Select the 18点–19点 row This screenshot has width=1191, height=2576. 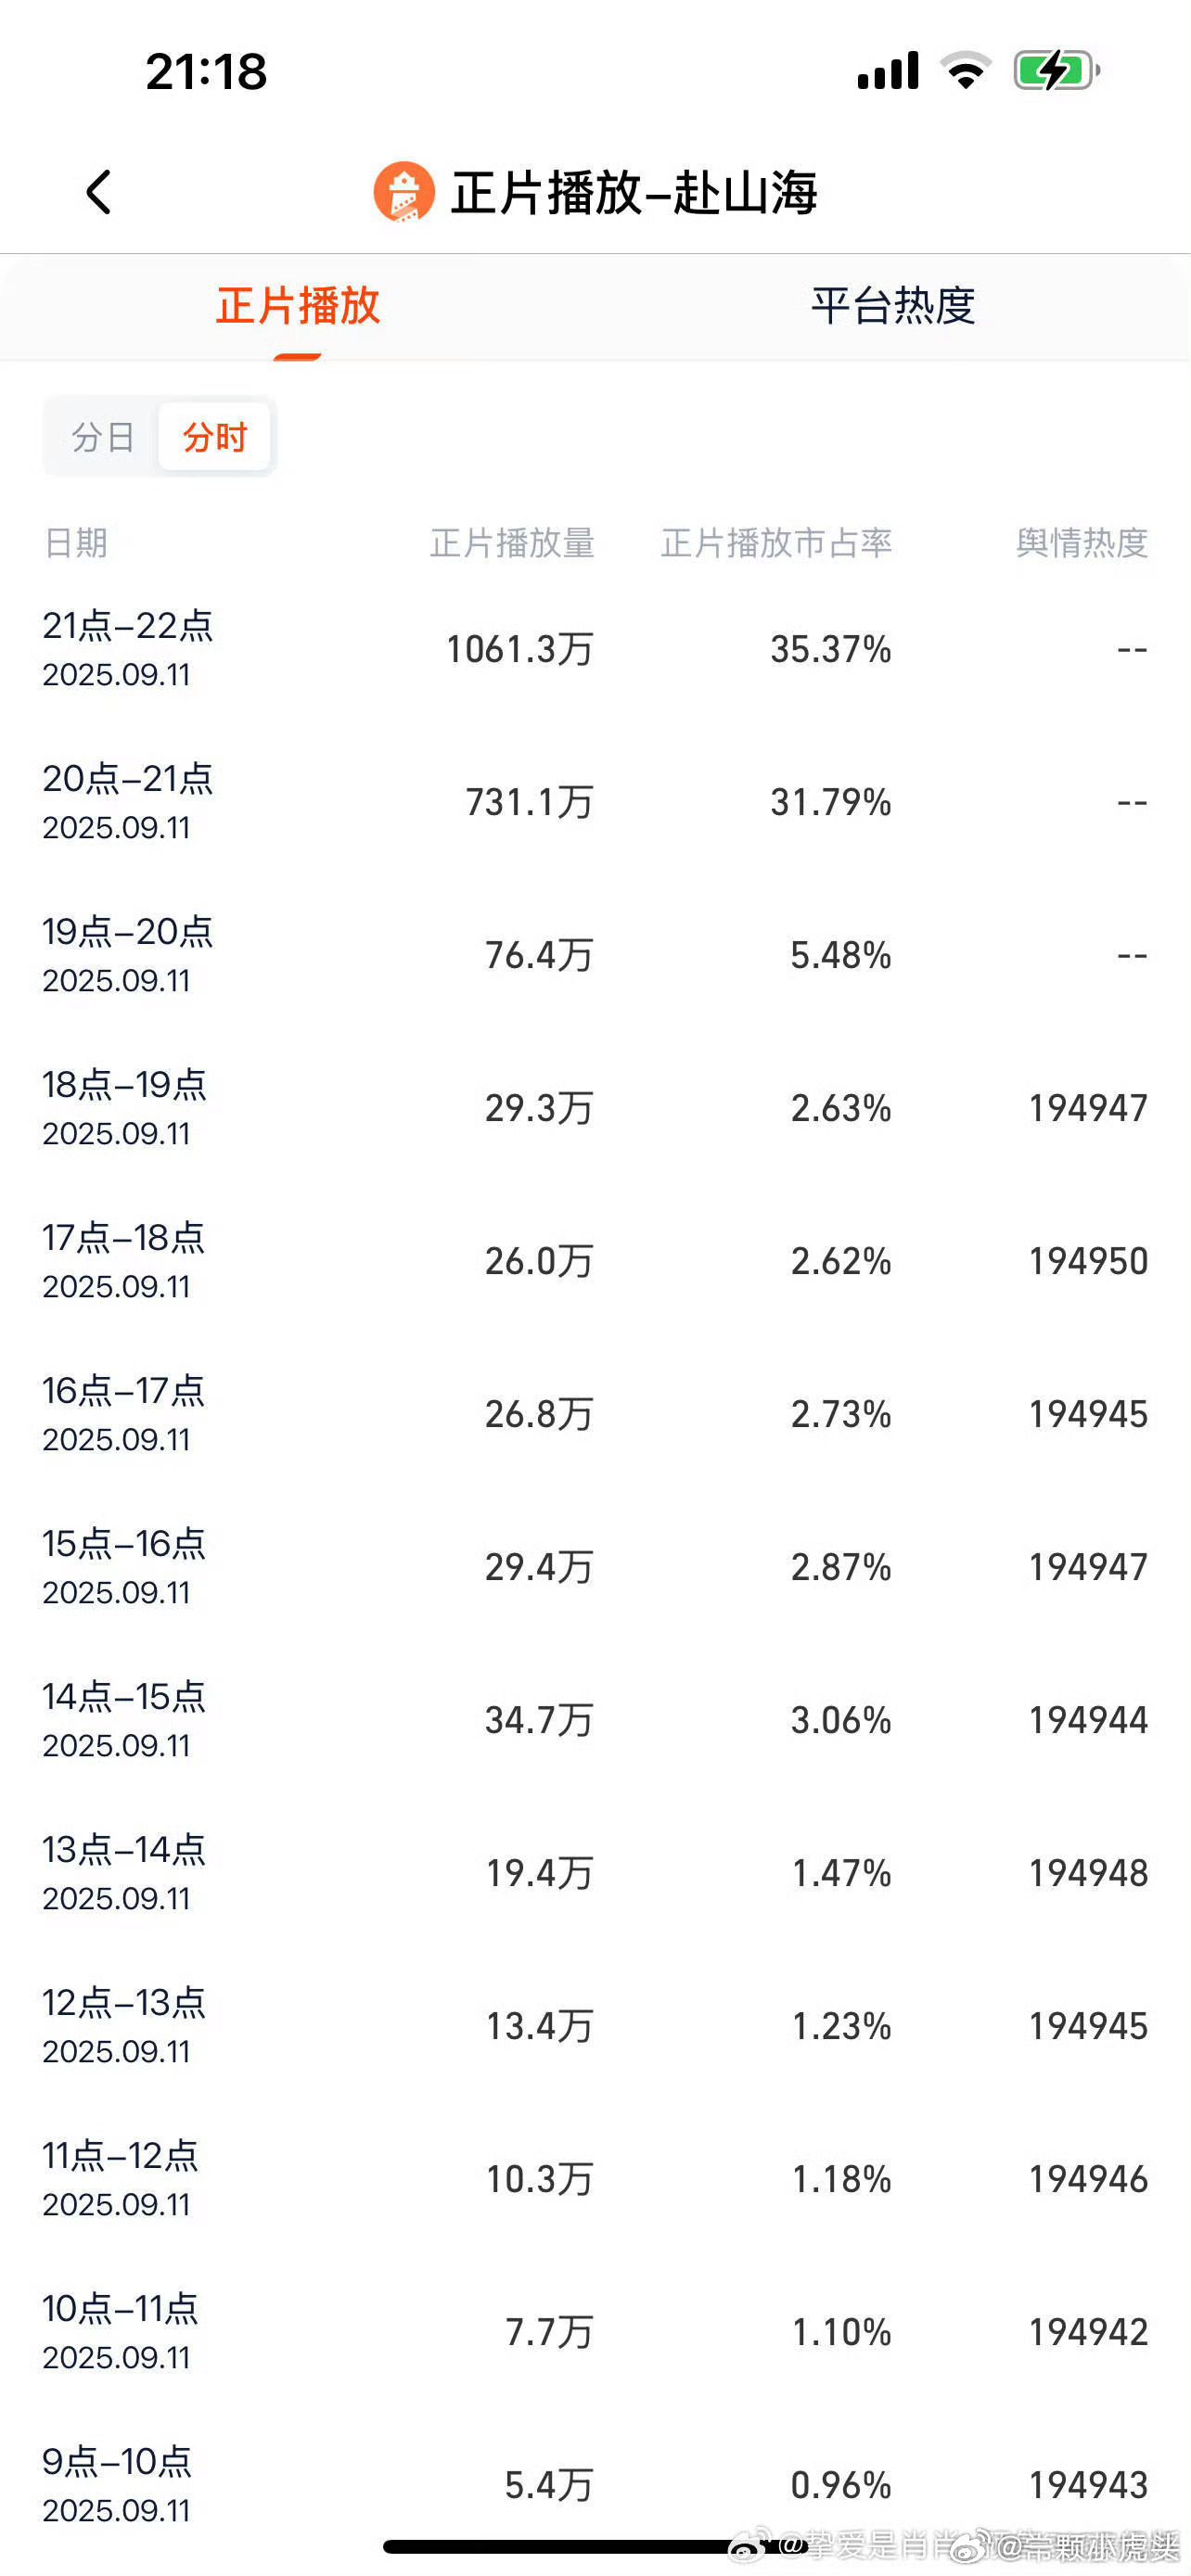[595, 1108]
